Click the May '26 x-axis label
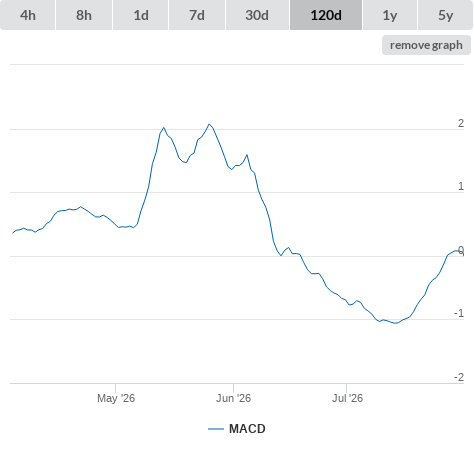474x455 pixels. coord(116,398)
